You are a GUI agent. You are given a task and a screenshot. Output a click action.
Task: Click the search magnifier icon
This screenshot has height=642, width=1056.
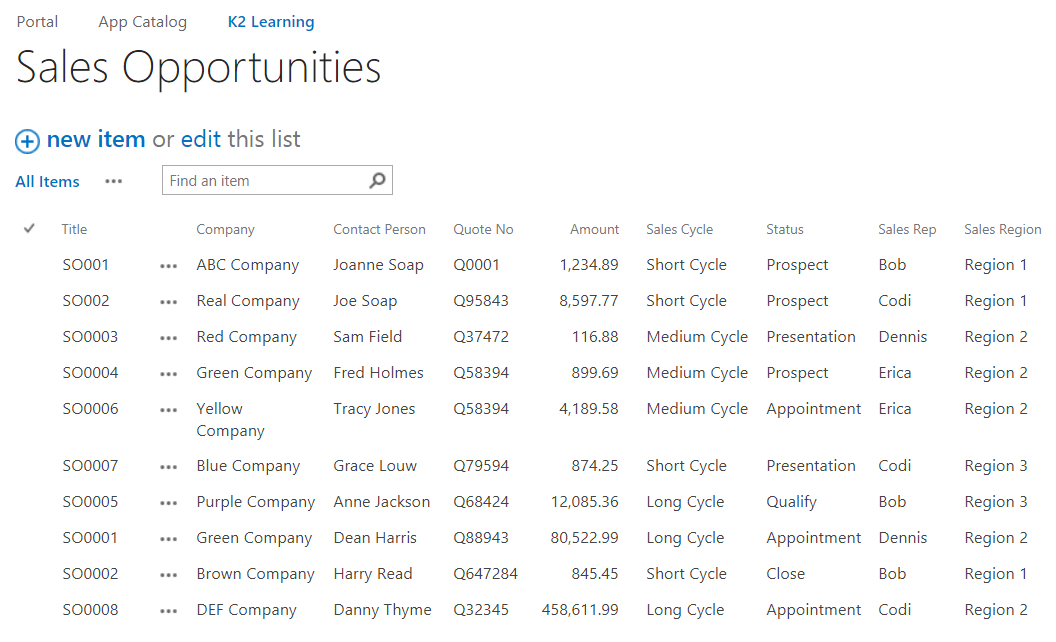pyautogui.click(x=377, y=181)
